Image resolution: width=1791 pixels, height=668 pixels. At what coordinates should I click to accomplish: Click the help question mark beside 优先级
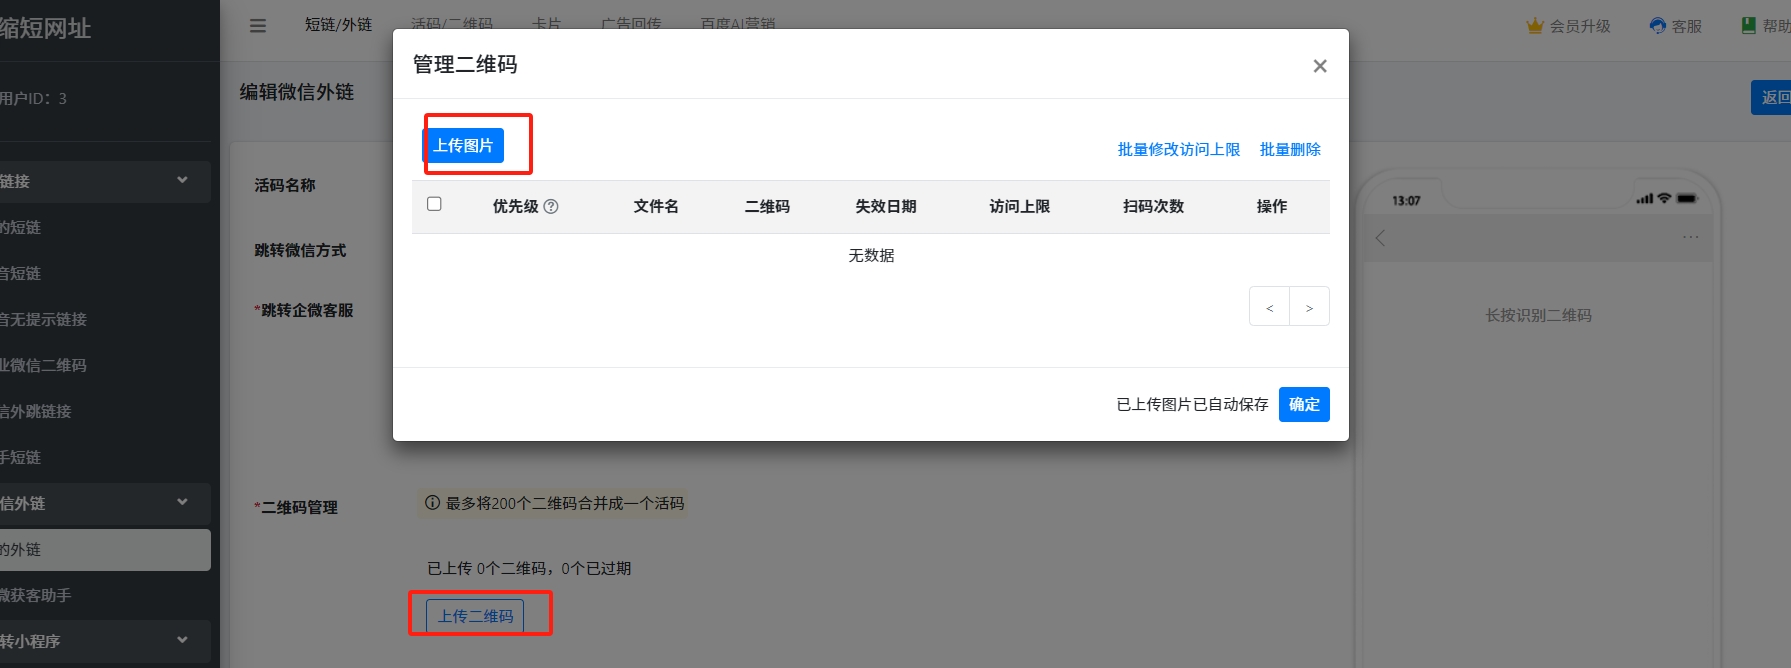pyautogui.click(x=551, y=207)
